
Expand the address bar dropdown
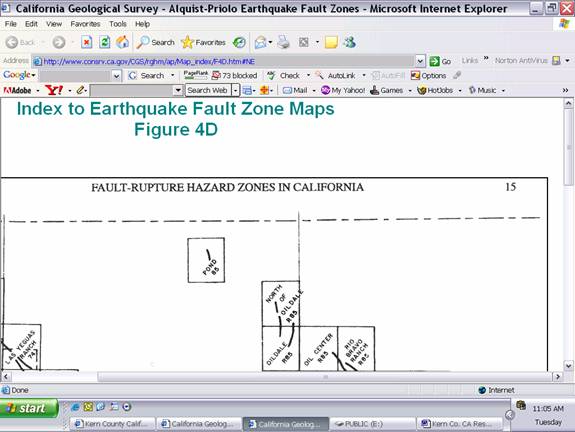tap(420, 61)
